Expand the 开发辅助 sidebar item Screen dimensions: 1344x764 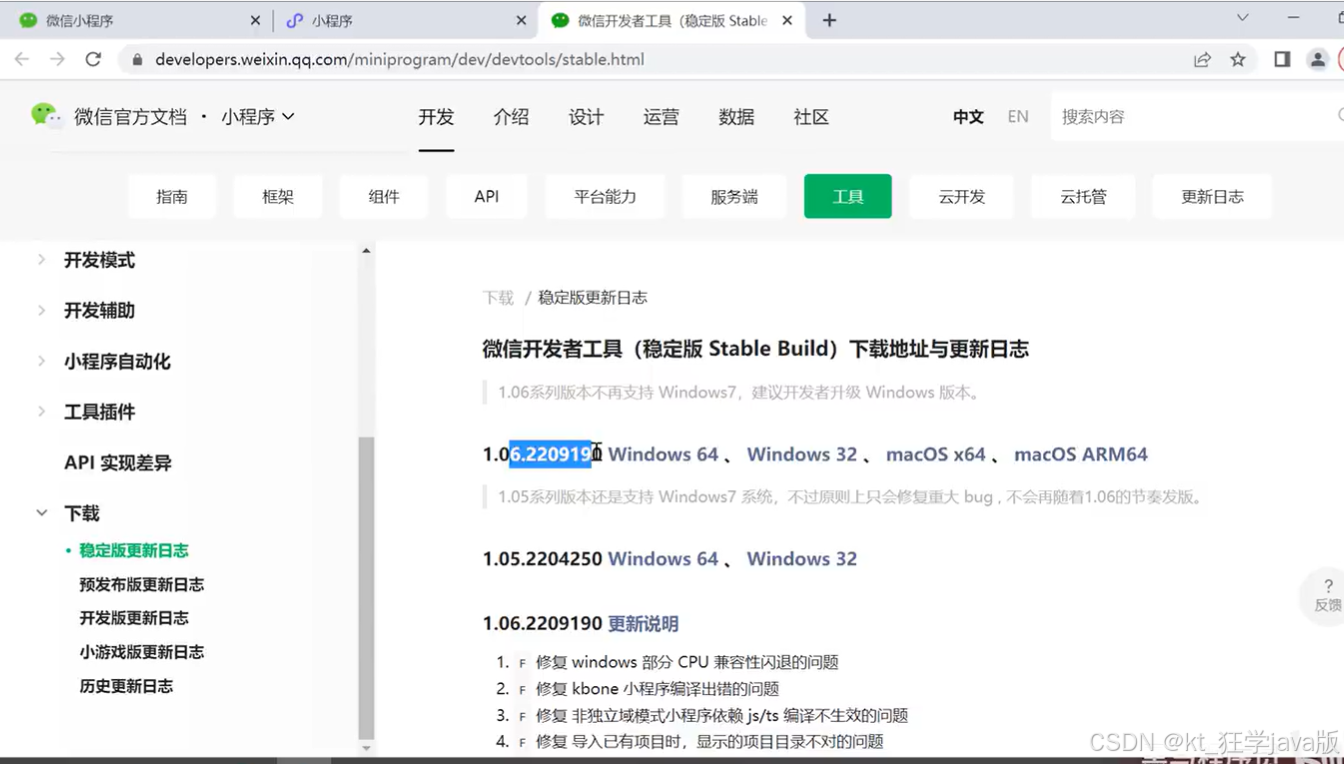click(x=99, y=311)
